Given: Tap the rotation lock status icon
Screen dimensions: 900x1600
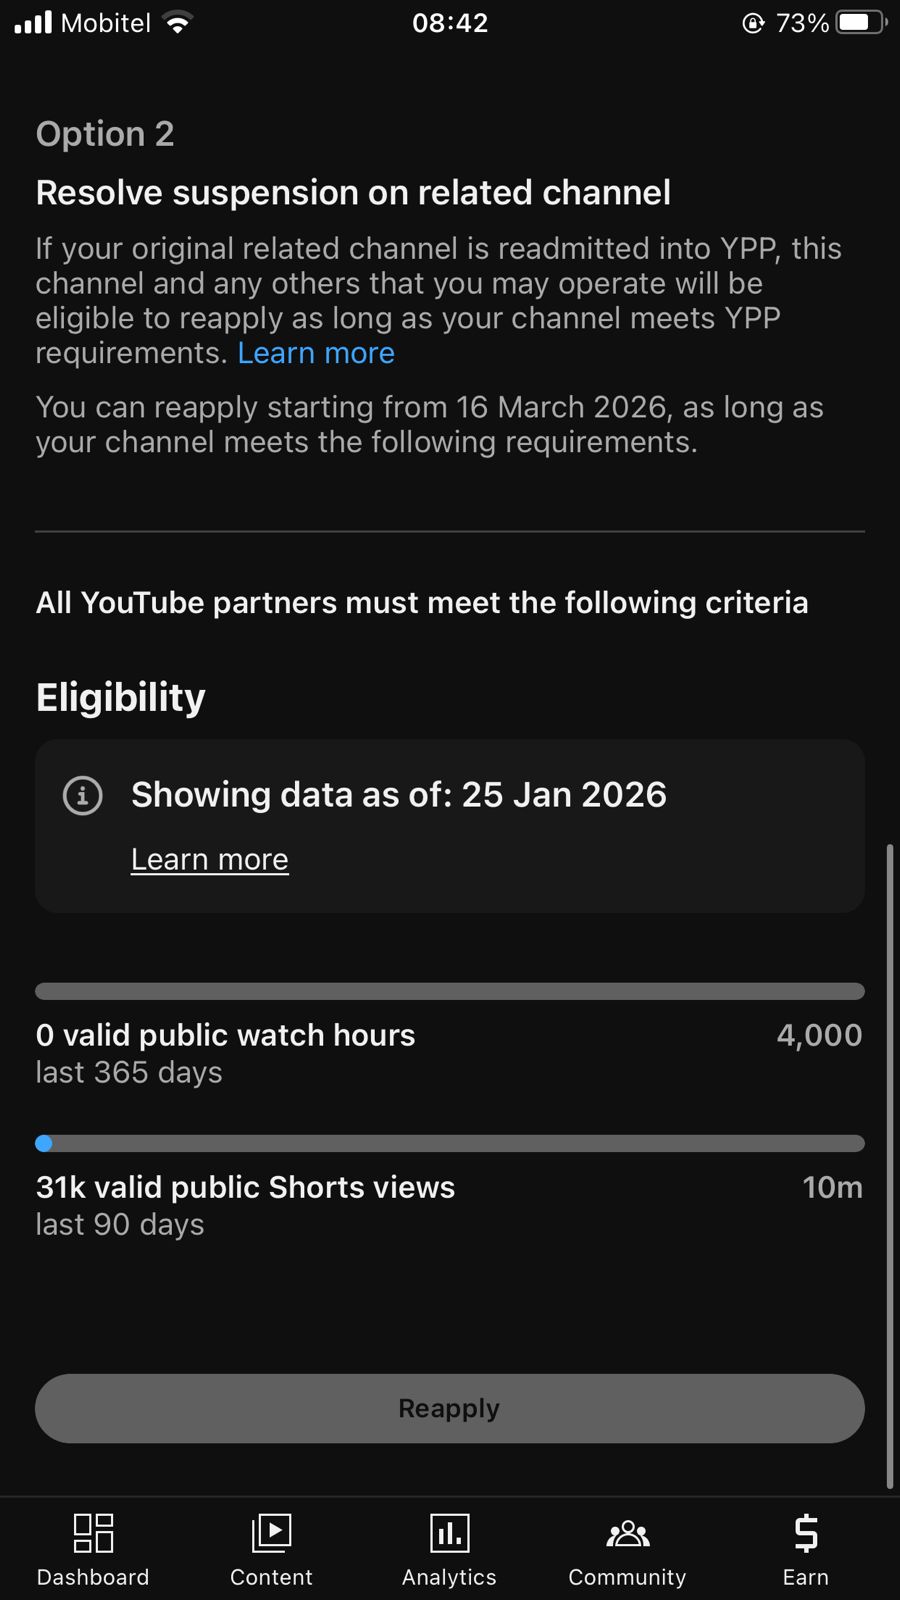Looking at the screenshot, I should [753, 23].
